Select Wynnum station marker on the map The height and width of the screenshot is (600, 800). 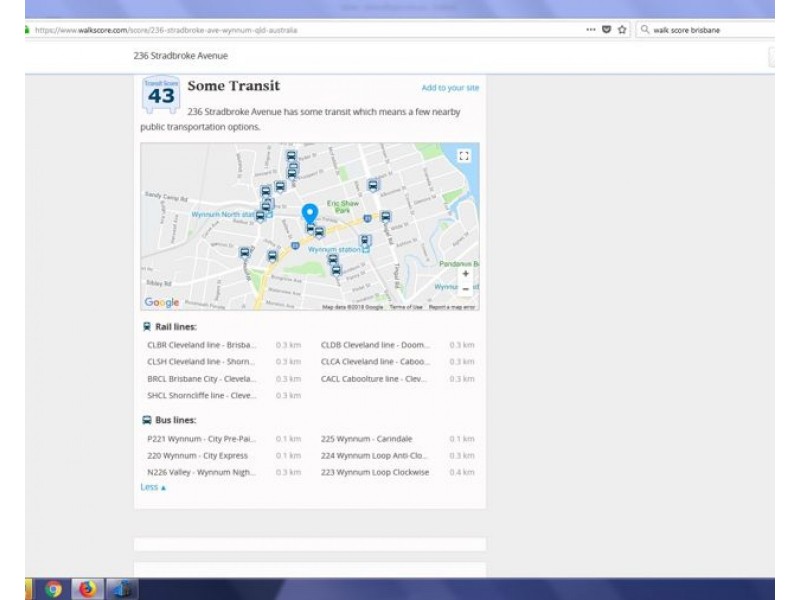(x=365, y=249)
